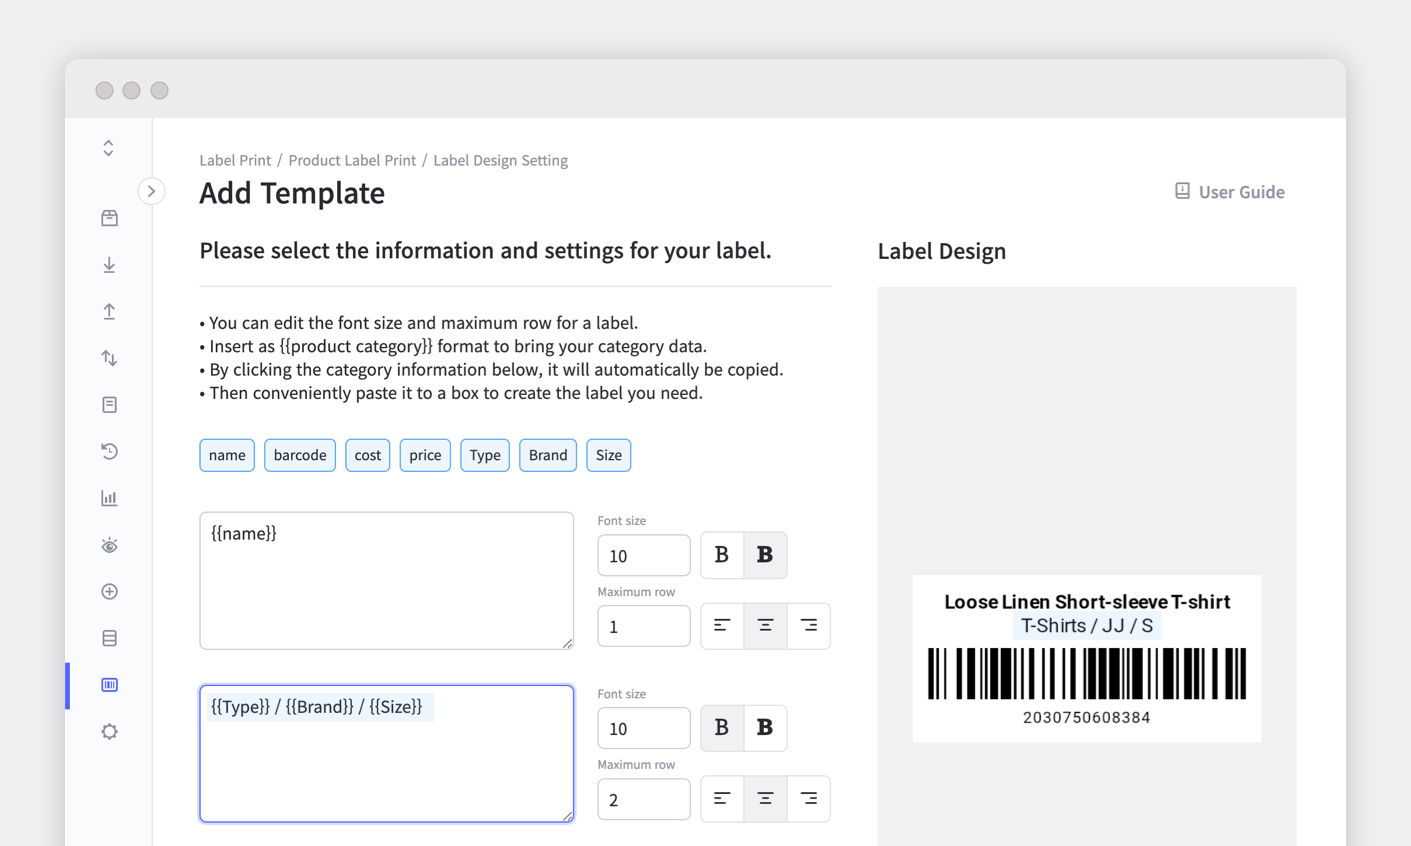Select the history icon in the sidebar

pyautogui.click(x=108, y=451)
